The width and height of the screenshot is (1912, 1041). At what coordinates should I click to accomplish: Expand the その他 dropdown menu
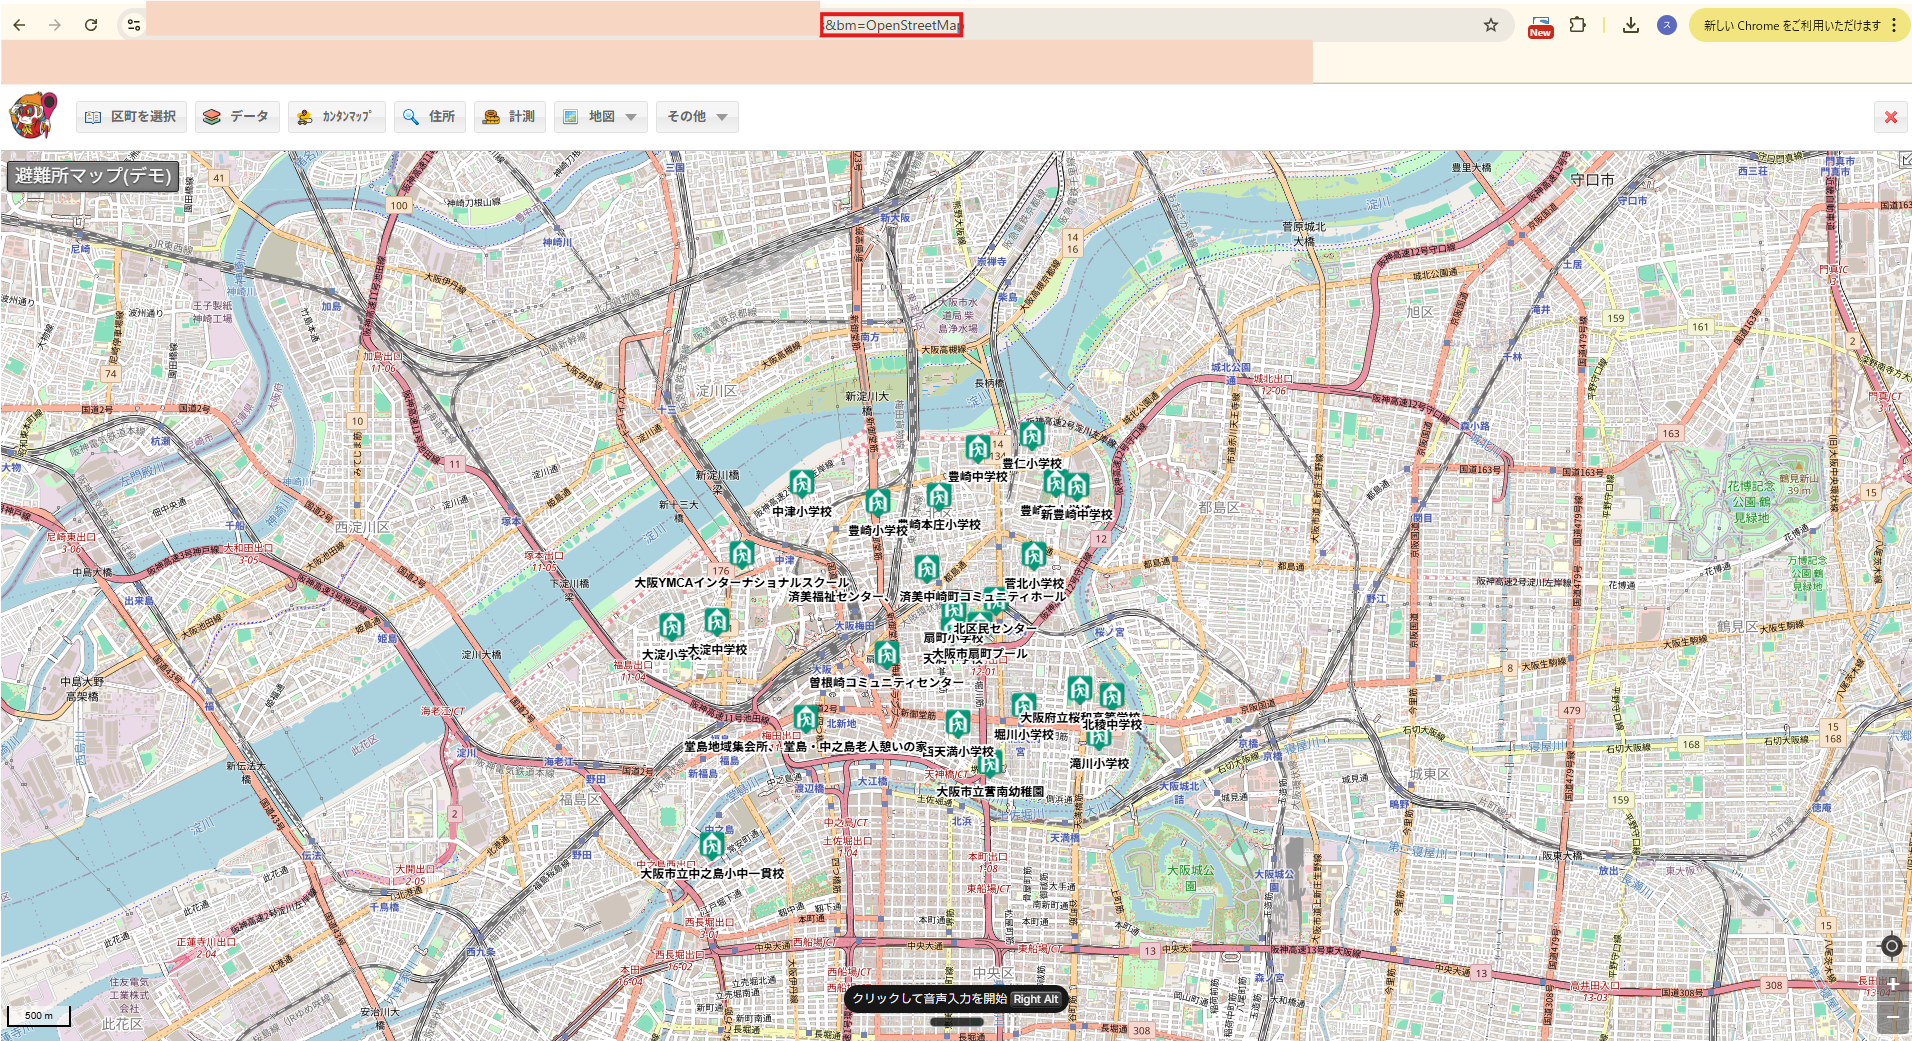[697, 117]
